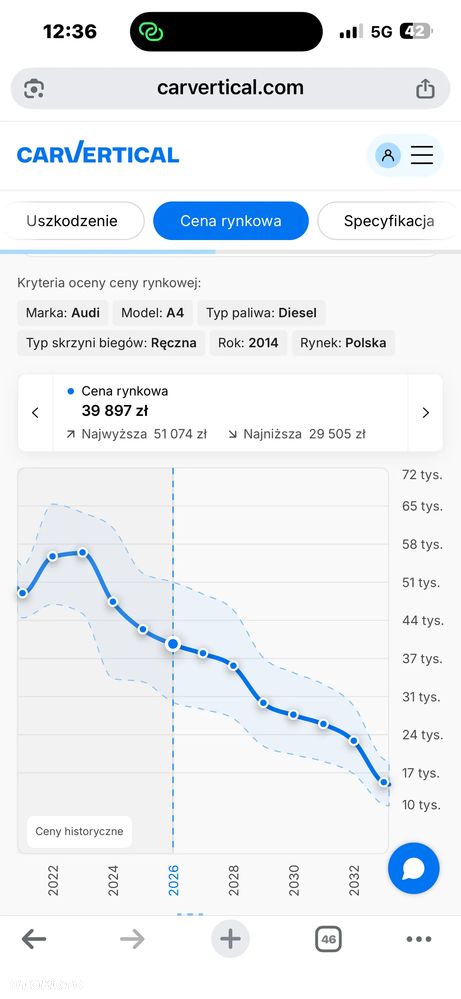Select the 2028 data point on the chart
Image resolution: width=461 pixels, height=999 pixels.
[233, 666]
